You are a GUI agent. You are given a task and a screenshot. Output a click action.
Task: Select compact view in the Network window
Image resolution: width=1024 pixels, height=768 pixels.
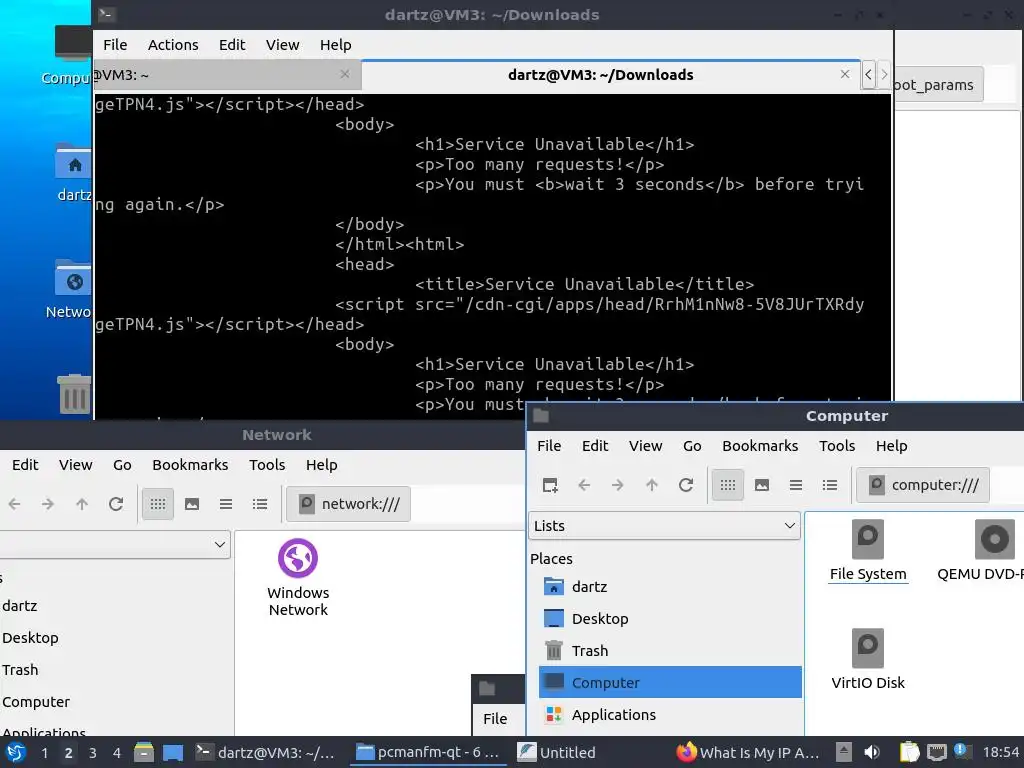click(x=226, y=504)
